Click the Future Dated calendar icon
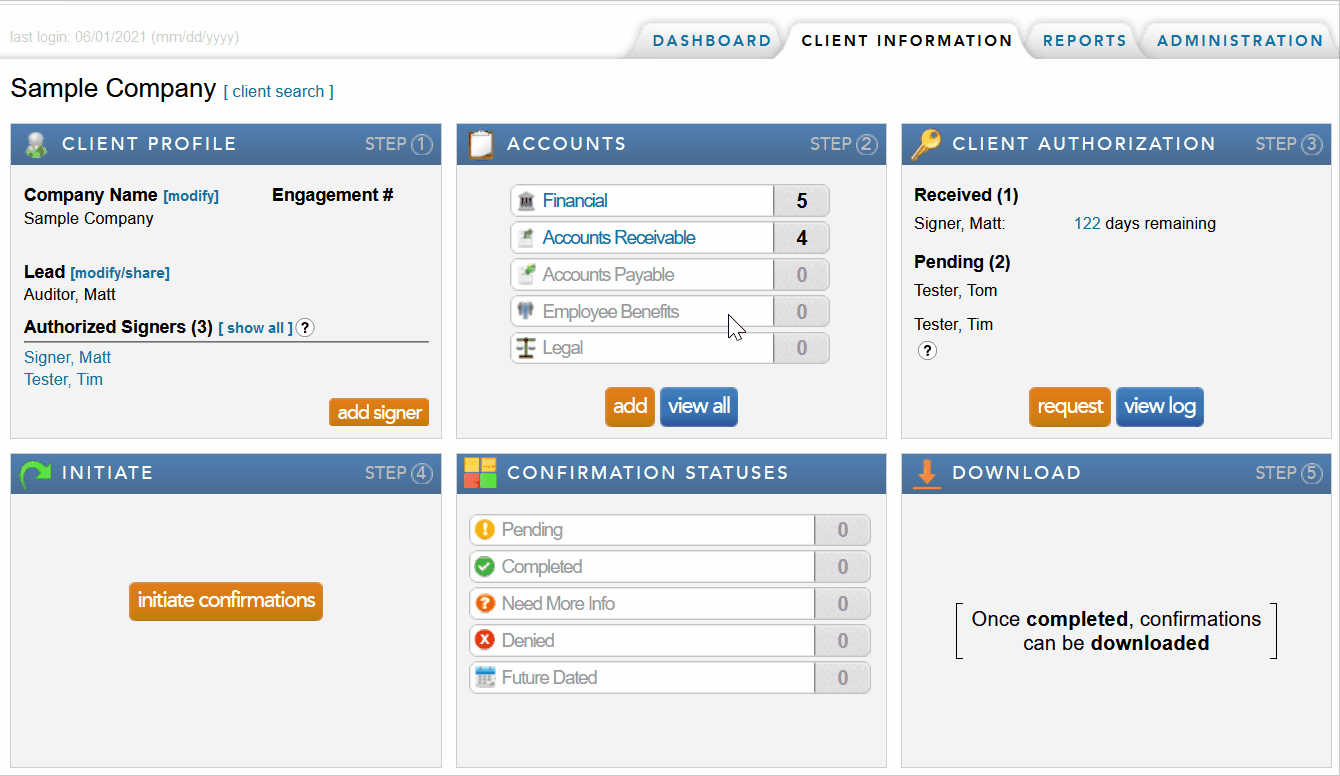The width and height of the screenshot is (1340, 776). [x=487, y=677]
